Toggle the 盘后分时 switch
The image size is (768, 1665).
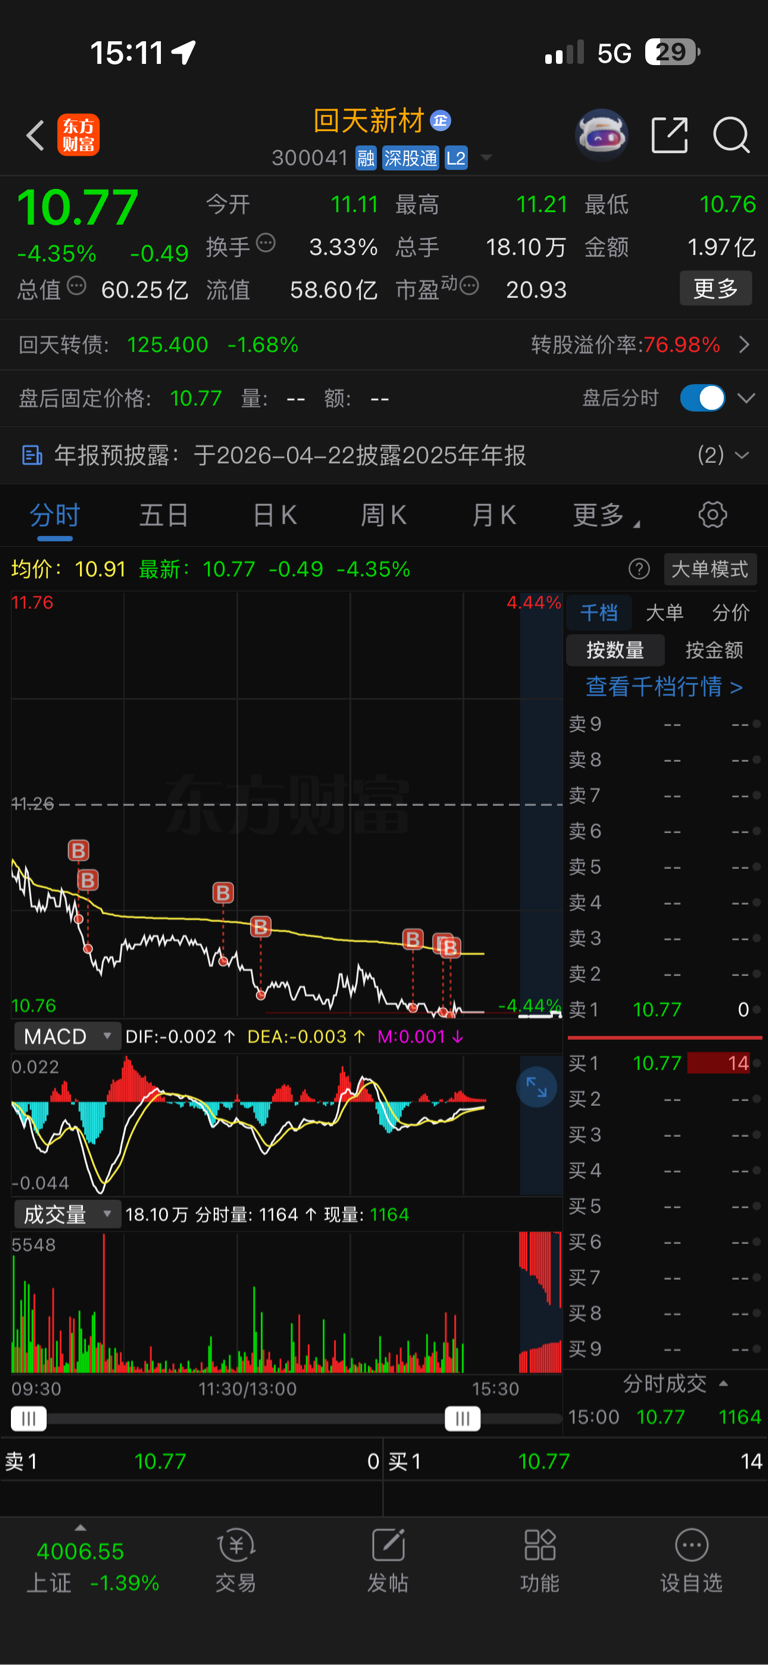702,398
